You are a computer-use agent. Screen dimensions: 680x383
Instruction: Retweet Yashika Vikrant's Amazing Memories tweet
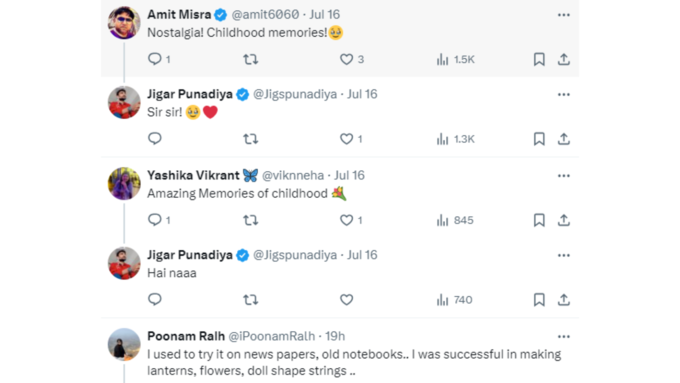point(251,220)
